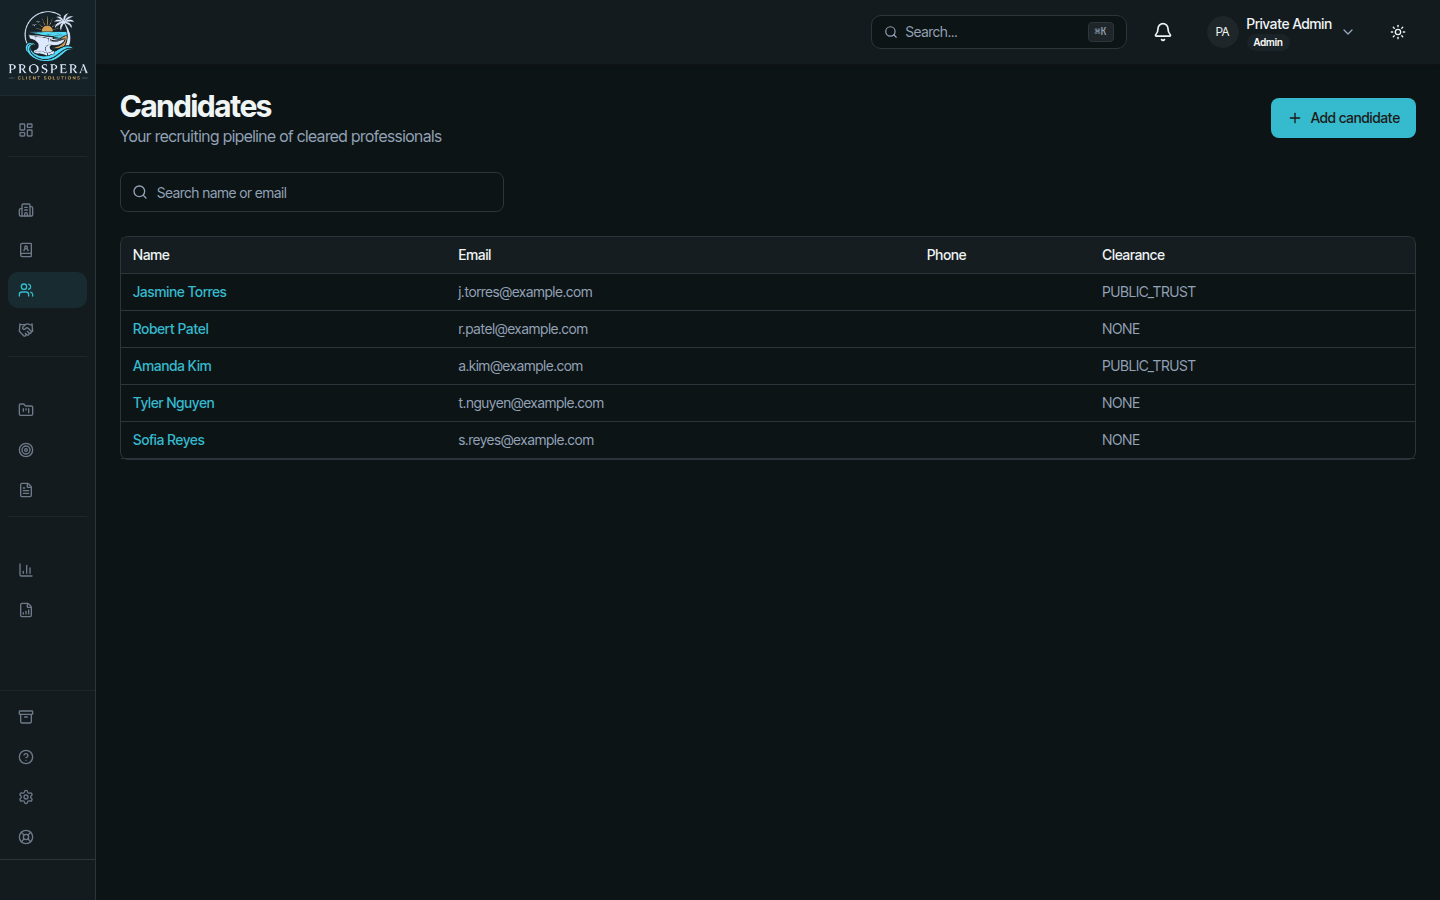Click the Clearance column header
The height and width of the screenshot is (900, 1440).
1133,255
